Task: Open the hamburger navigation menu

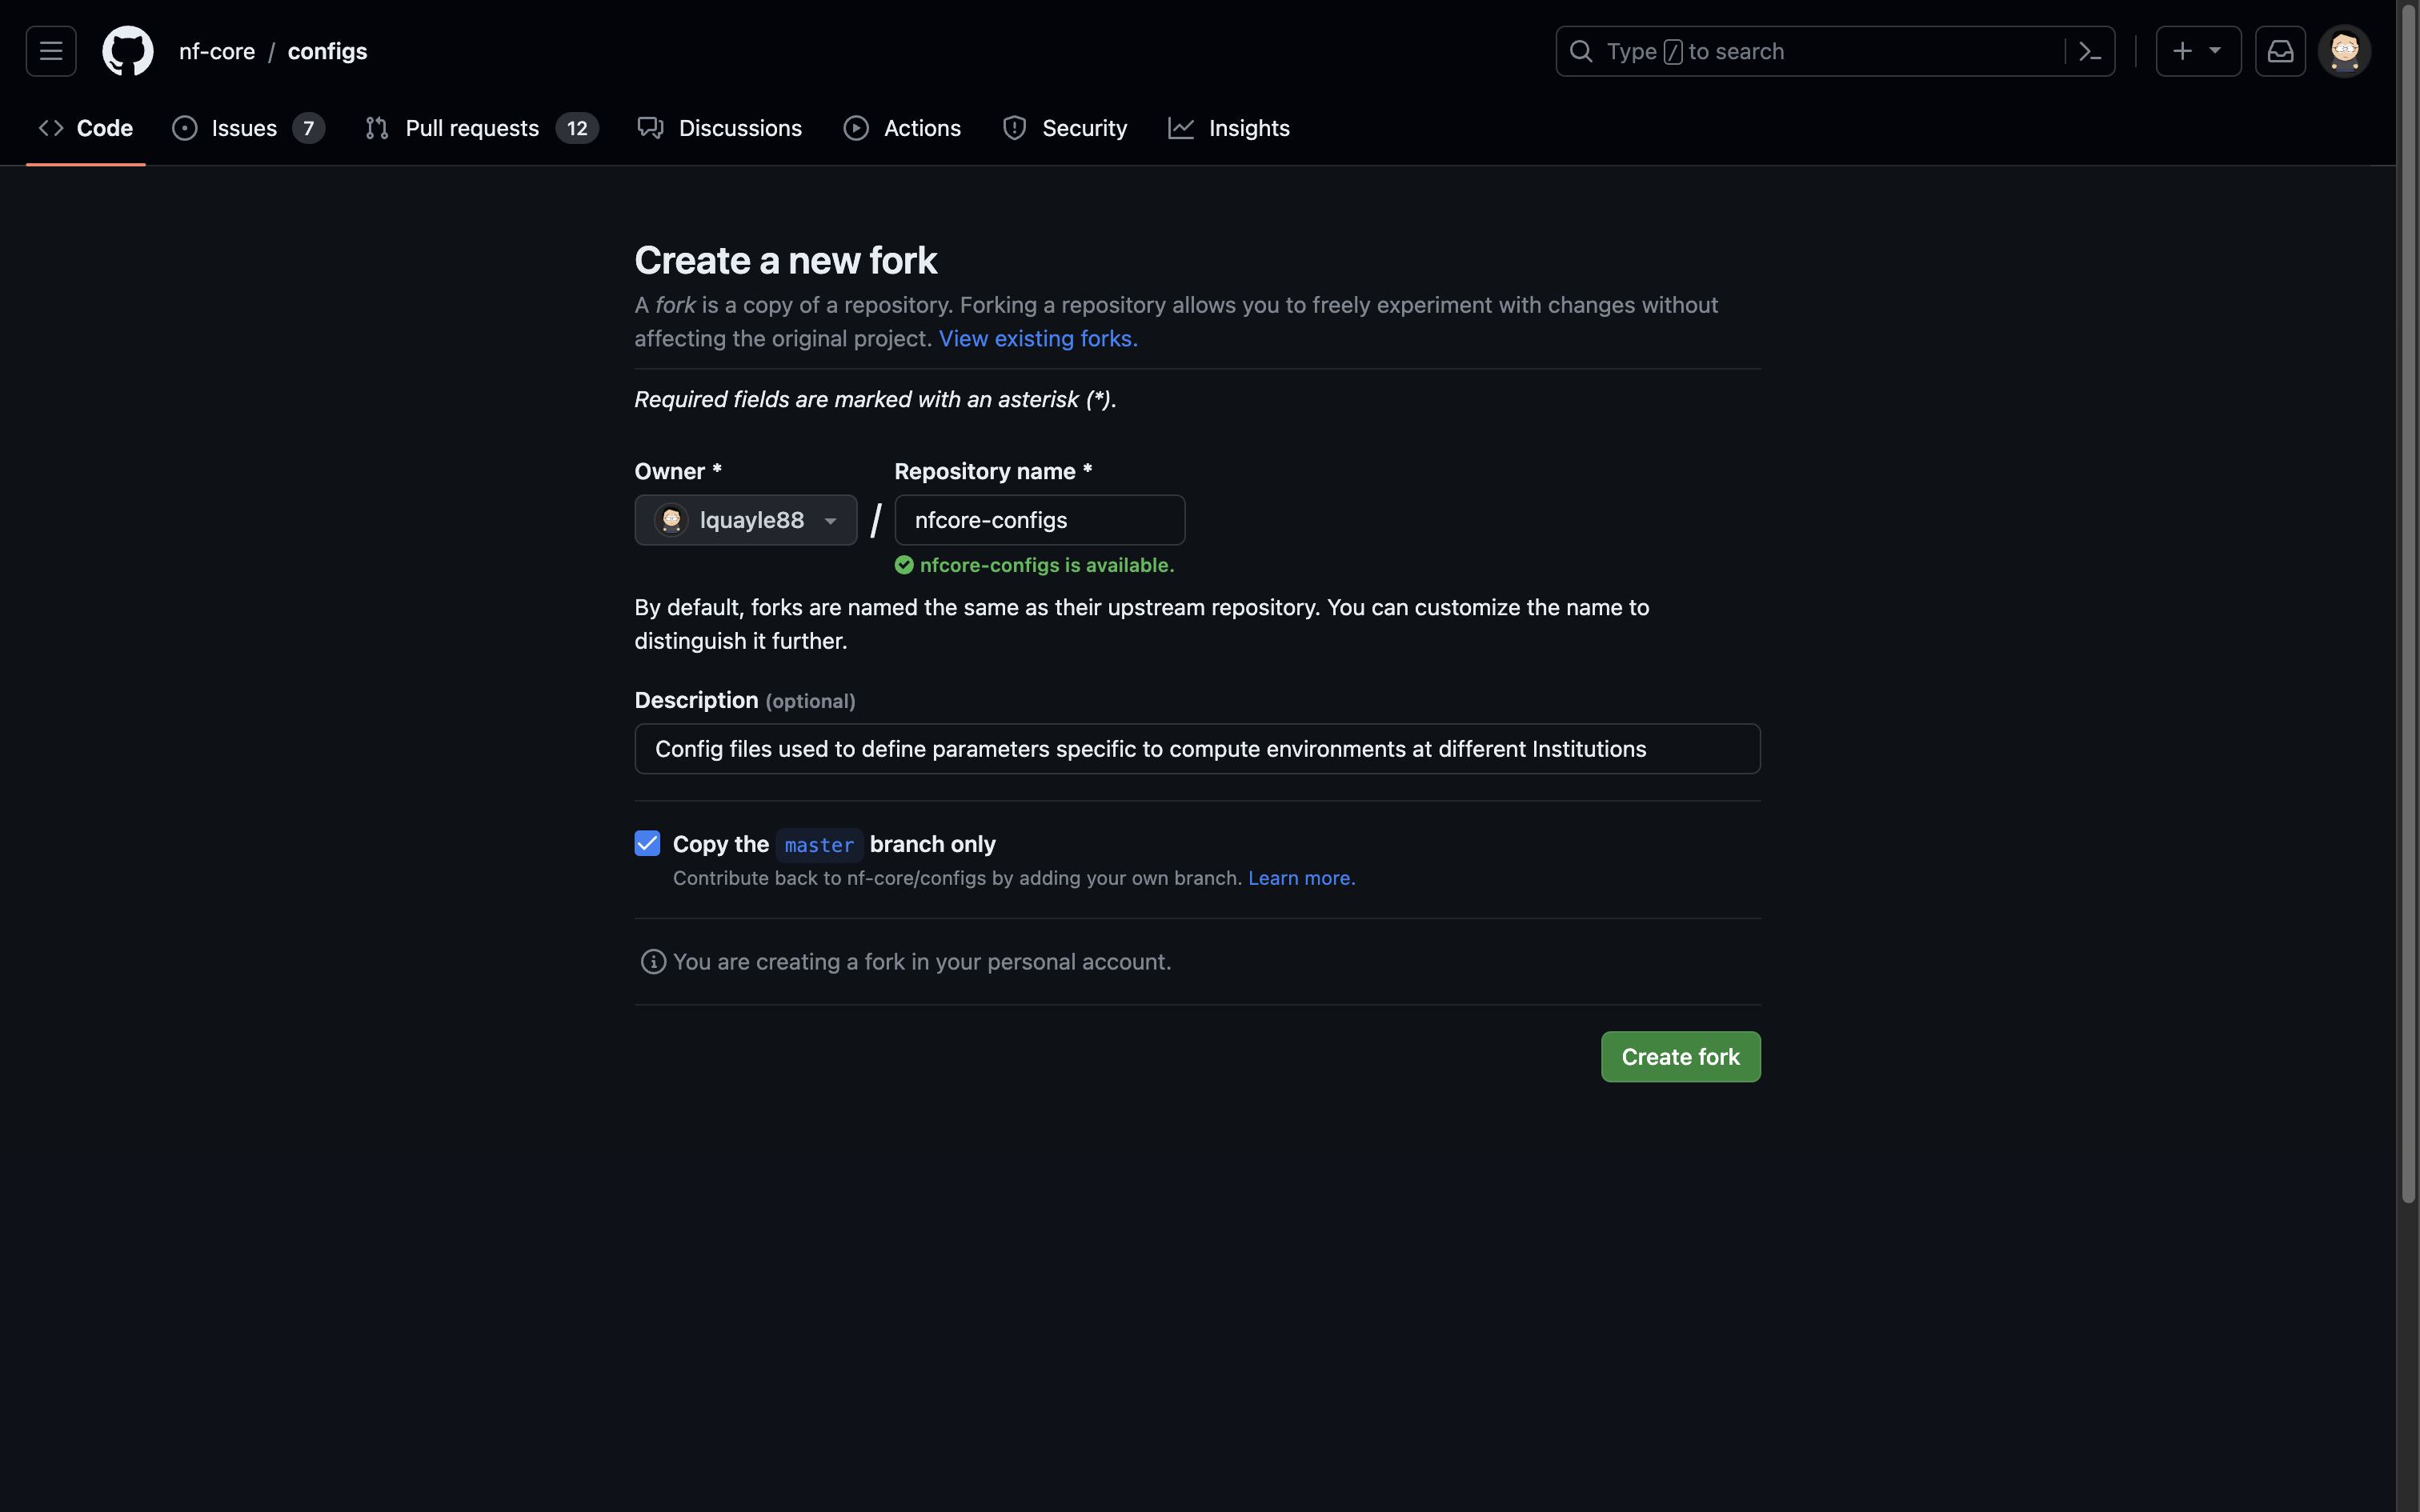Action: tap(51, 51)
